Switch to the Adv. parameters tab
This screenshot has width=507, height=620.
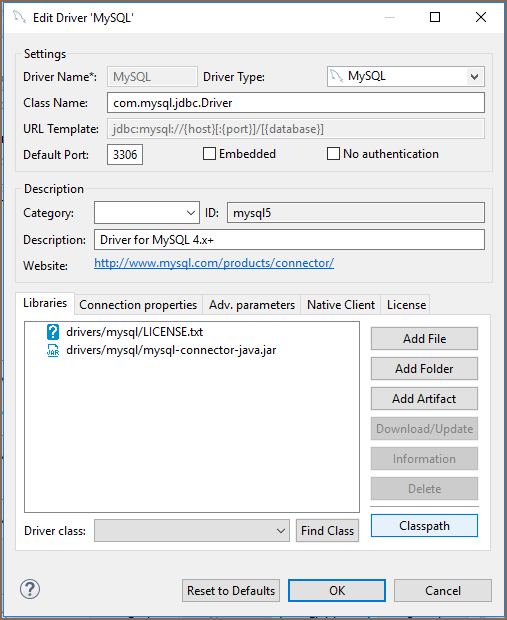click(x=252, y=305)
